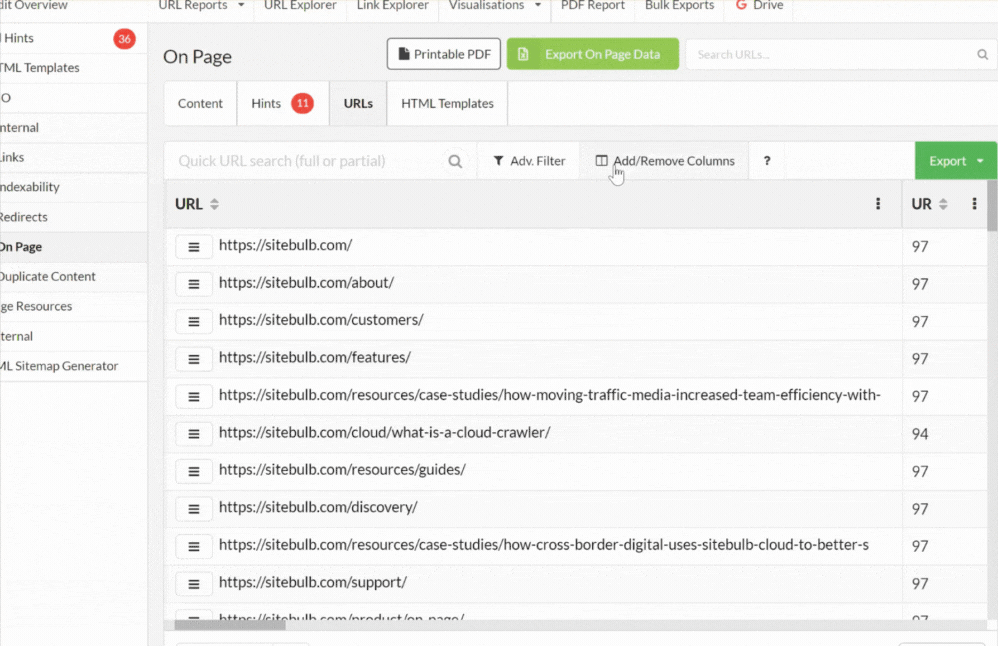This screenshot has width=998, height=646.
Task: Click the top Search URLs magnifier icon
Action: tap(983, 55)
